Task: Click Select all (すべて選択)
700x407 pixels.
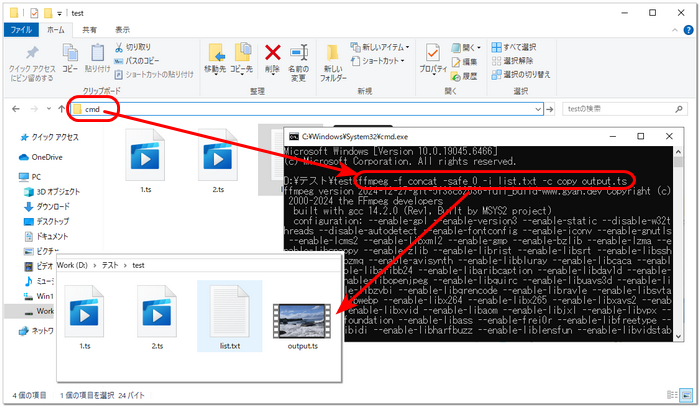Action: [514, 47]
